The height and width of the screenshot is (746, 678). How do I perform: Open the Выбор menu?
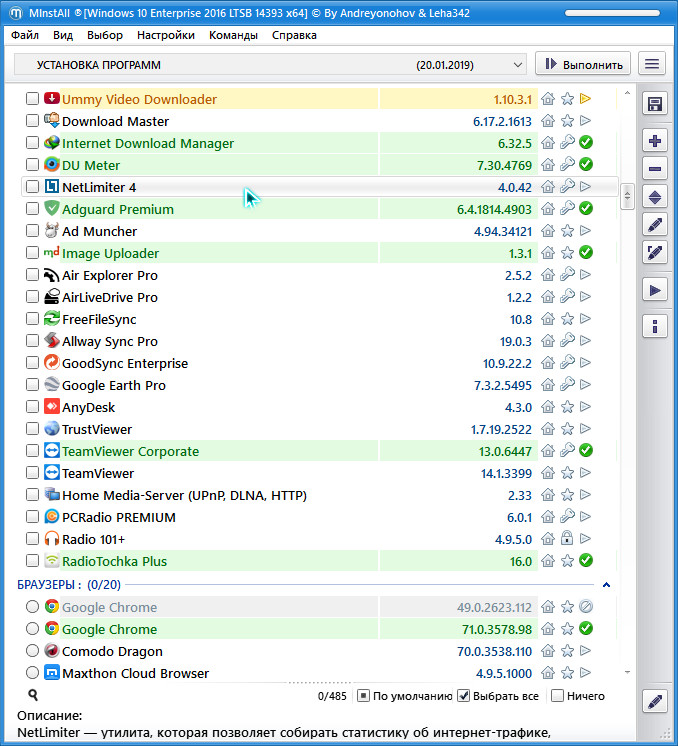coord(105,35)
